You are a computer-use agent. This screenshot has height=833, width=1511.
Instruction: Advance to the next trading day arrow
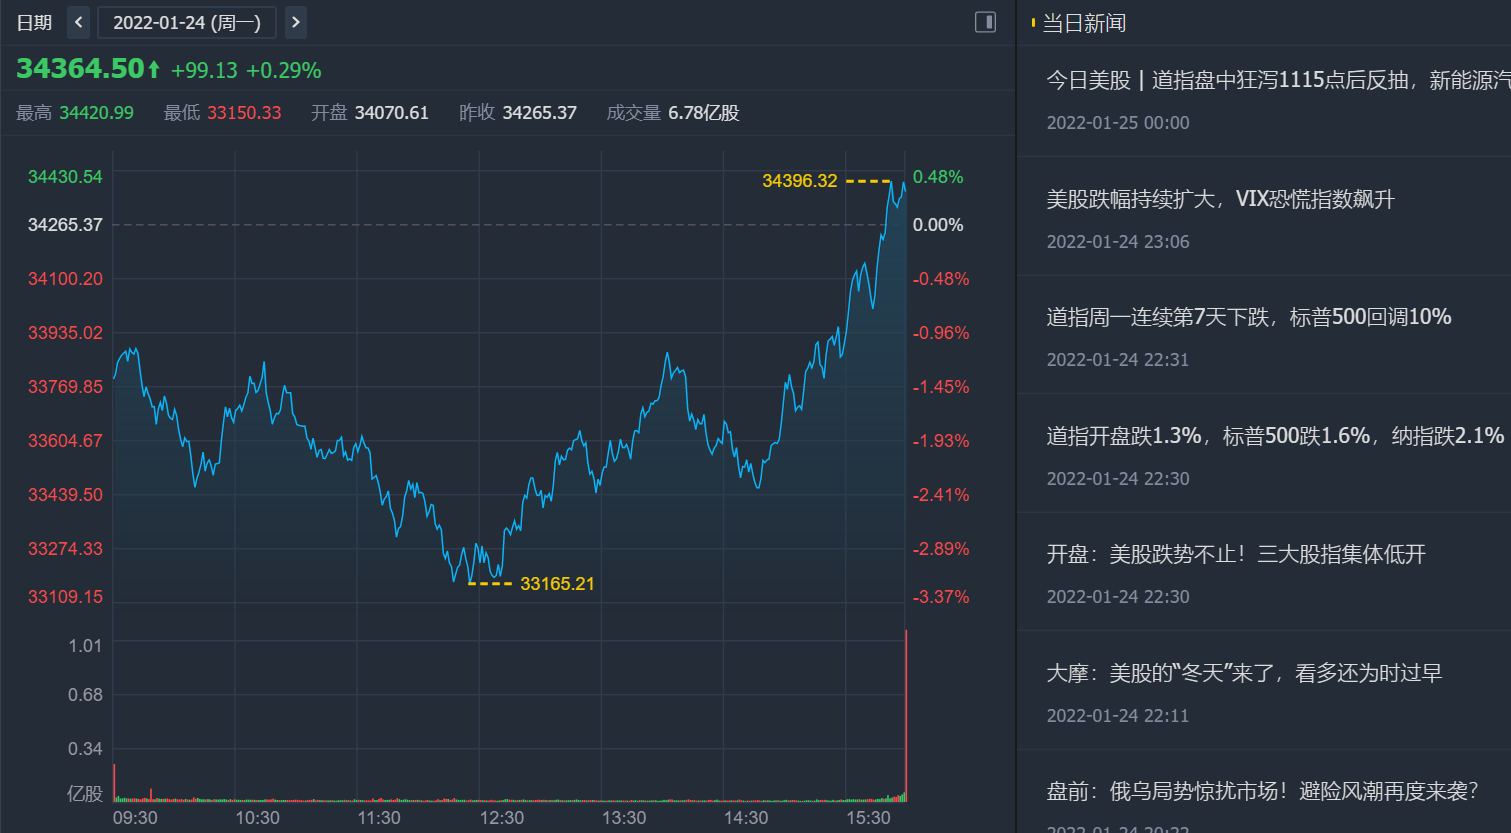click(x=295, y=22)
